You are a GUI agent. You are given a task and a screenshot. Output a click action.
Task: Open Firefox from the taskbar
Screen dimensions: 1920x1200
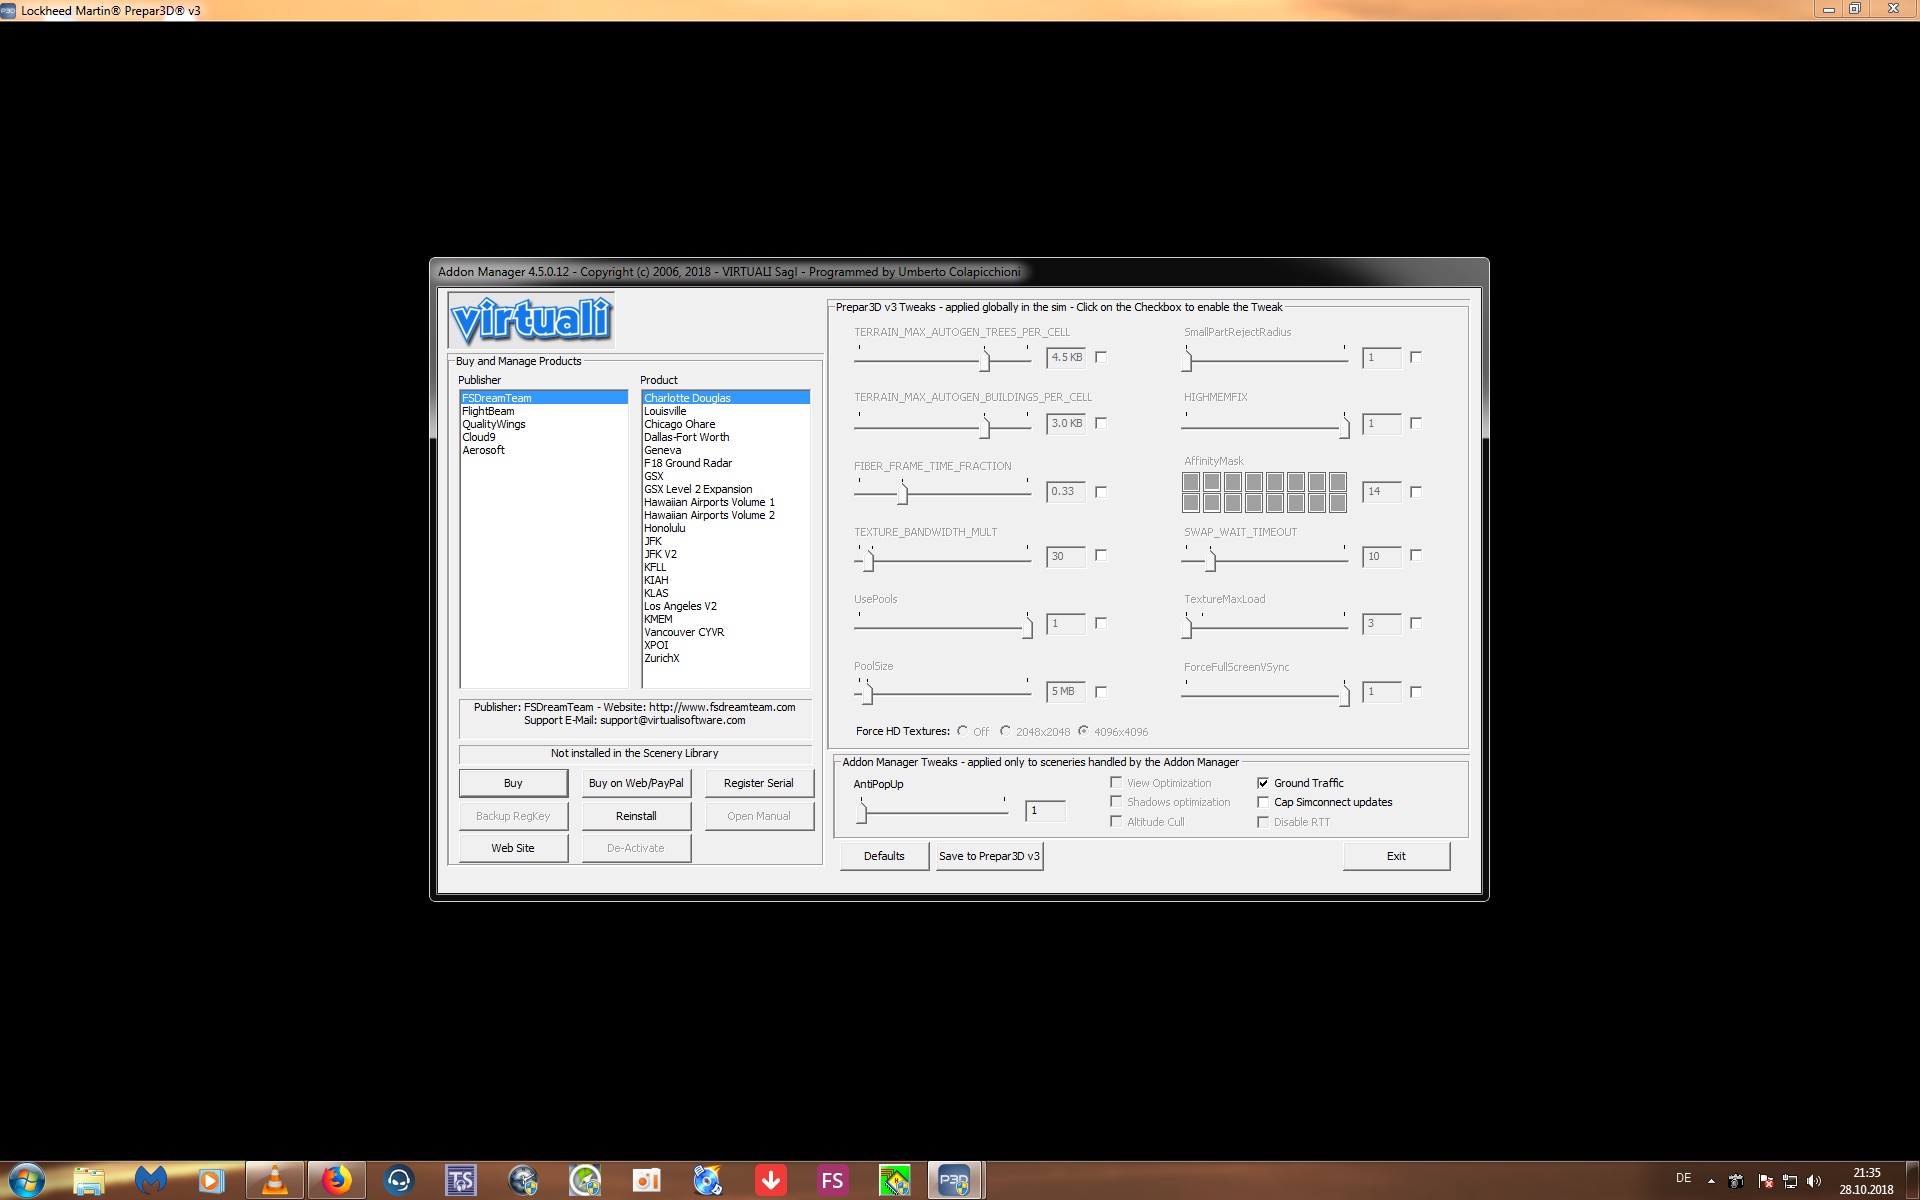click(336, 1181)
